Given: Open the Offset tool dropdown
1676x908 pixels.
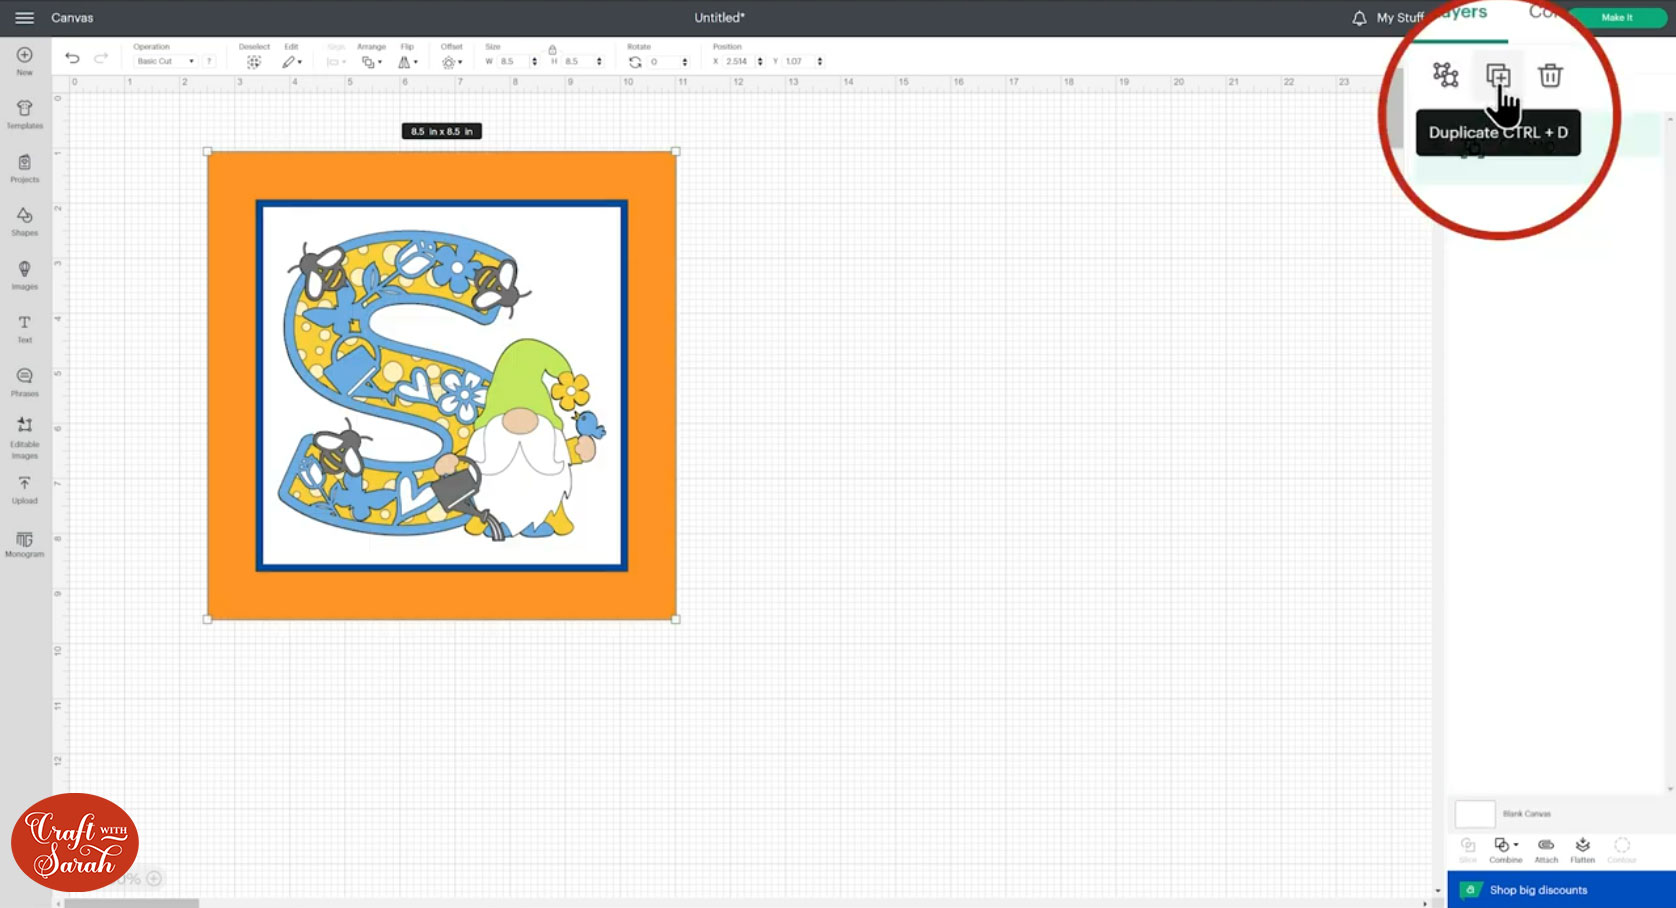Looking at the screenshot, I should tap(452, 61).
